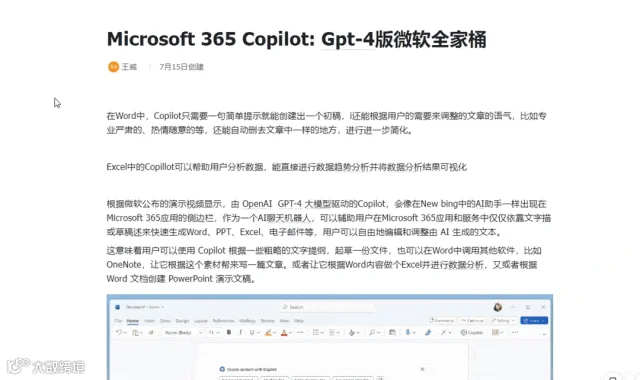
Task: Click the Copilot icon in the create content dialog
Action: tap(222, 369)
